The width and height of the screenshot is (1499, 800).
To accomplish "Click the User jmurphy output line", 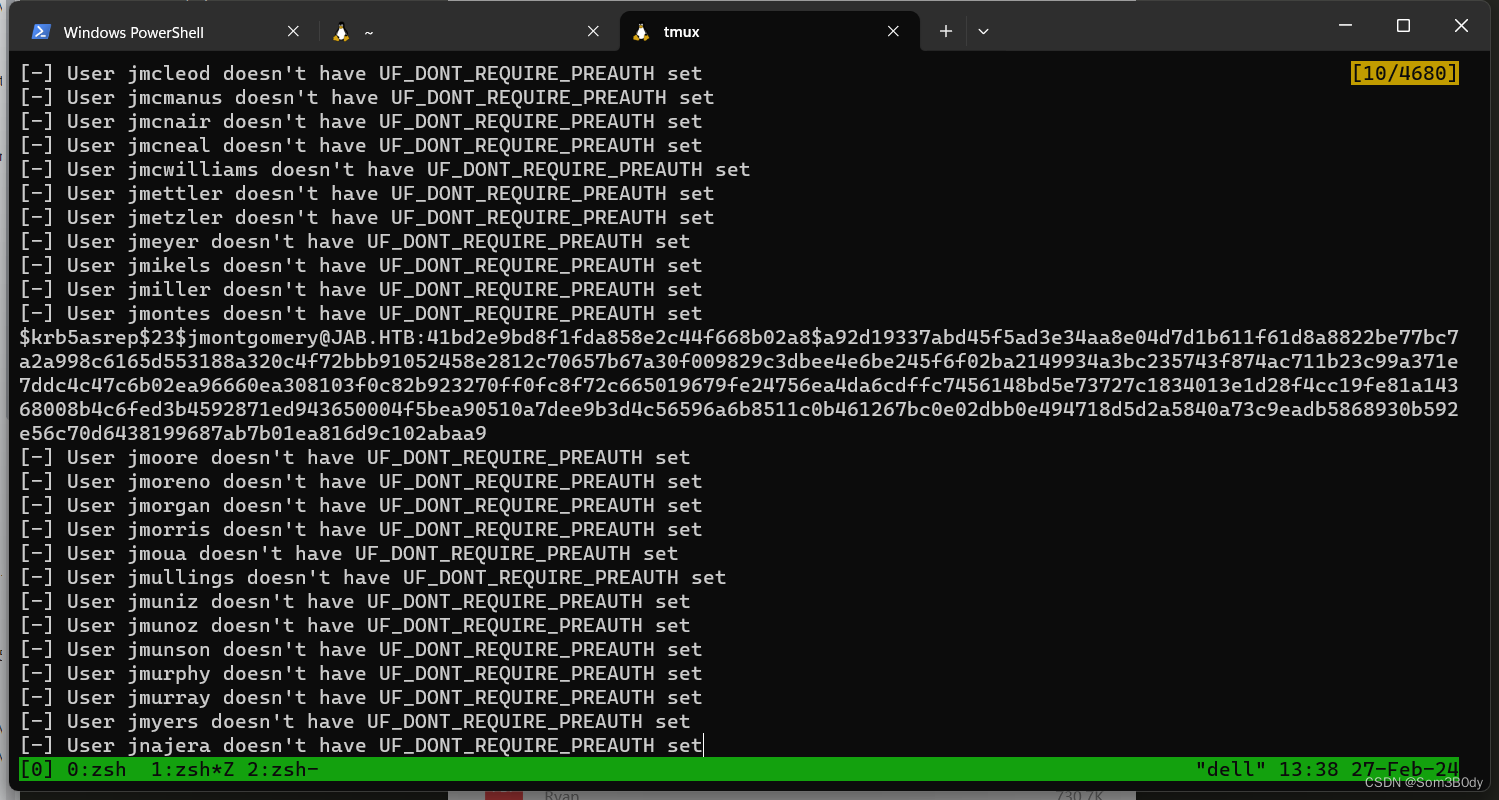I will point(361,673).
